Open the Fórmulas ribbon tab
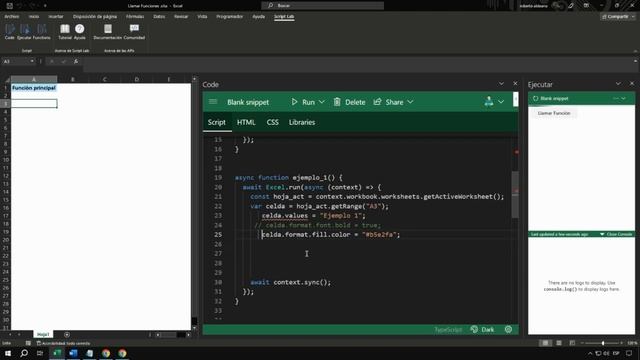Image resolution: width=640 pixels, height=360 pixels. [x=135, y=17]
